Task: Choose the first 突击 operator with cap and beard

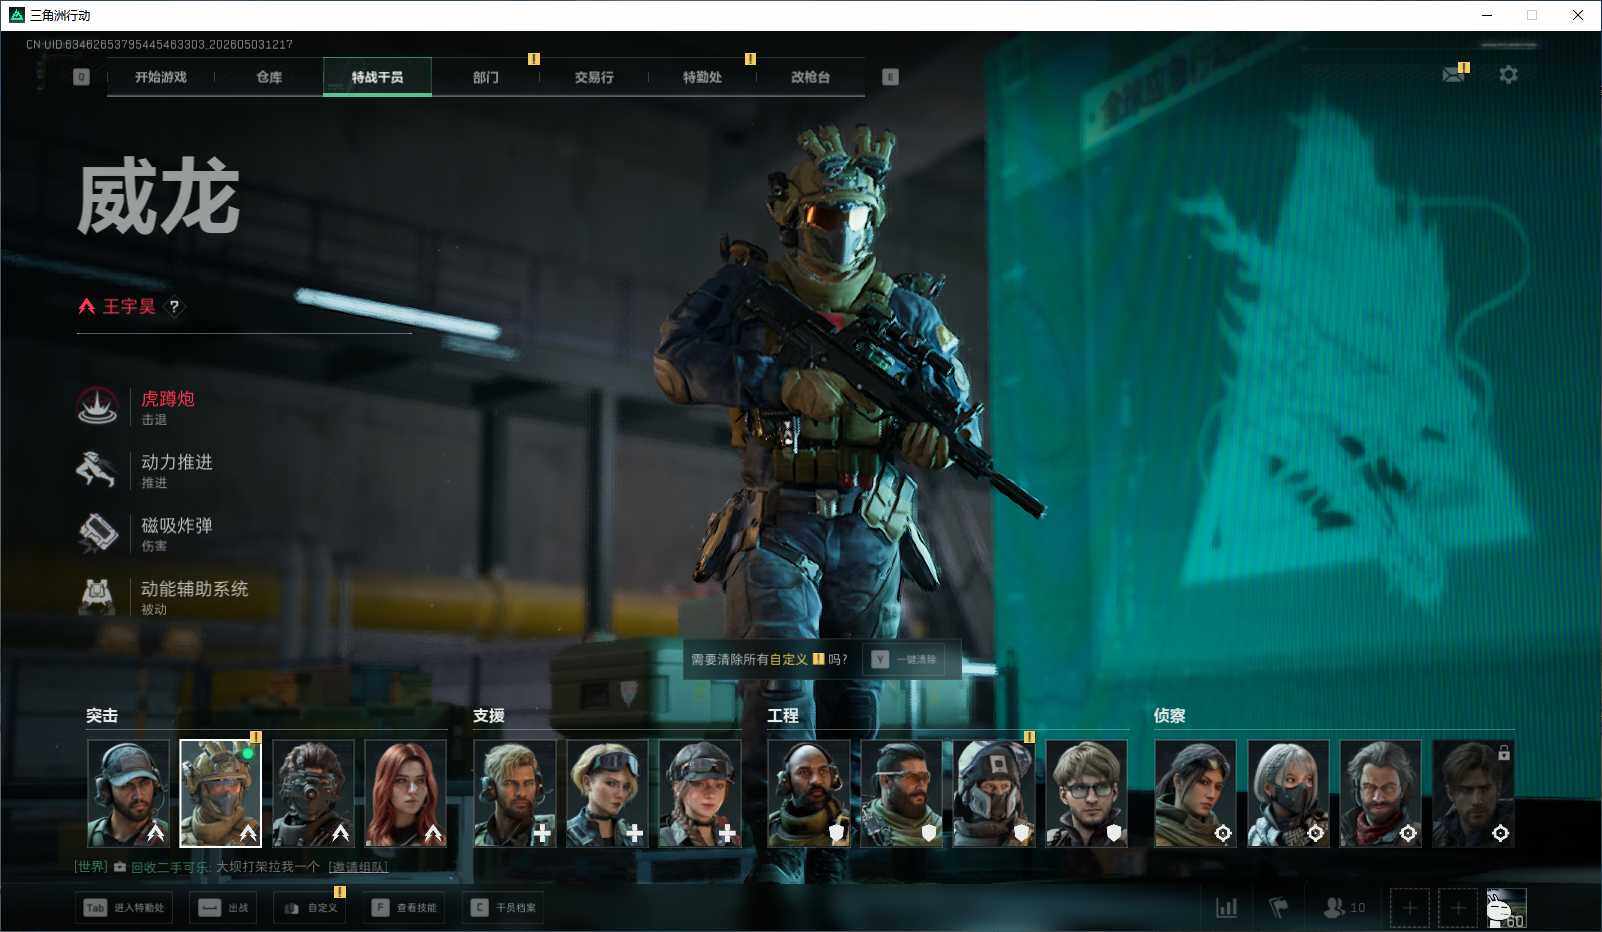Action: [x=128, y=793]
